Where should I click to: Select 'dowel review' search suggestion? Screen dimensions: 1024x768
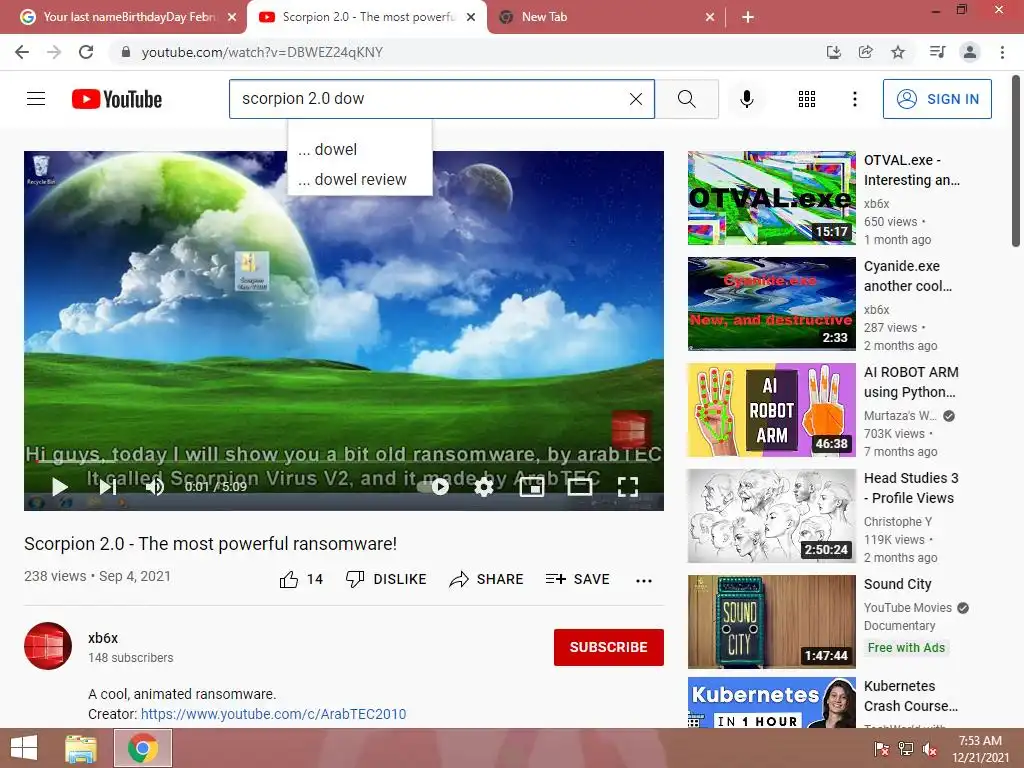coord(360,180)
